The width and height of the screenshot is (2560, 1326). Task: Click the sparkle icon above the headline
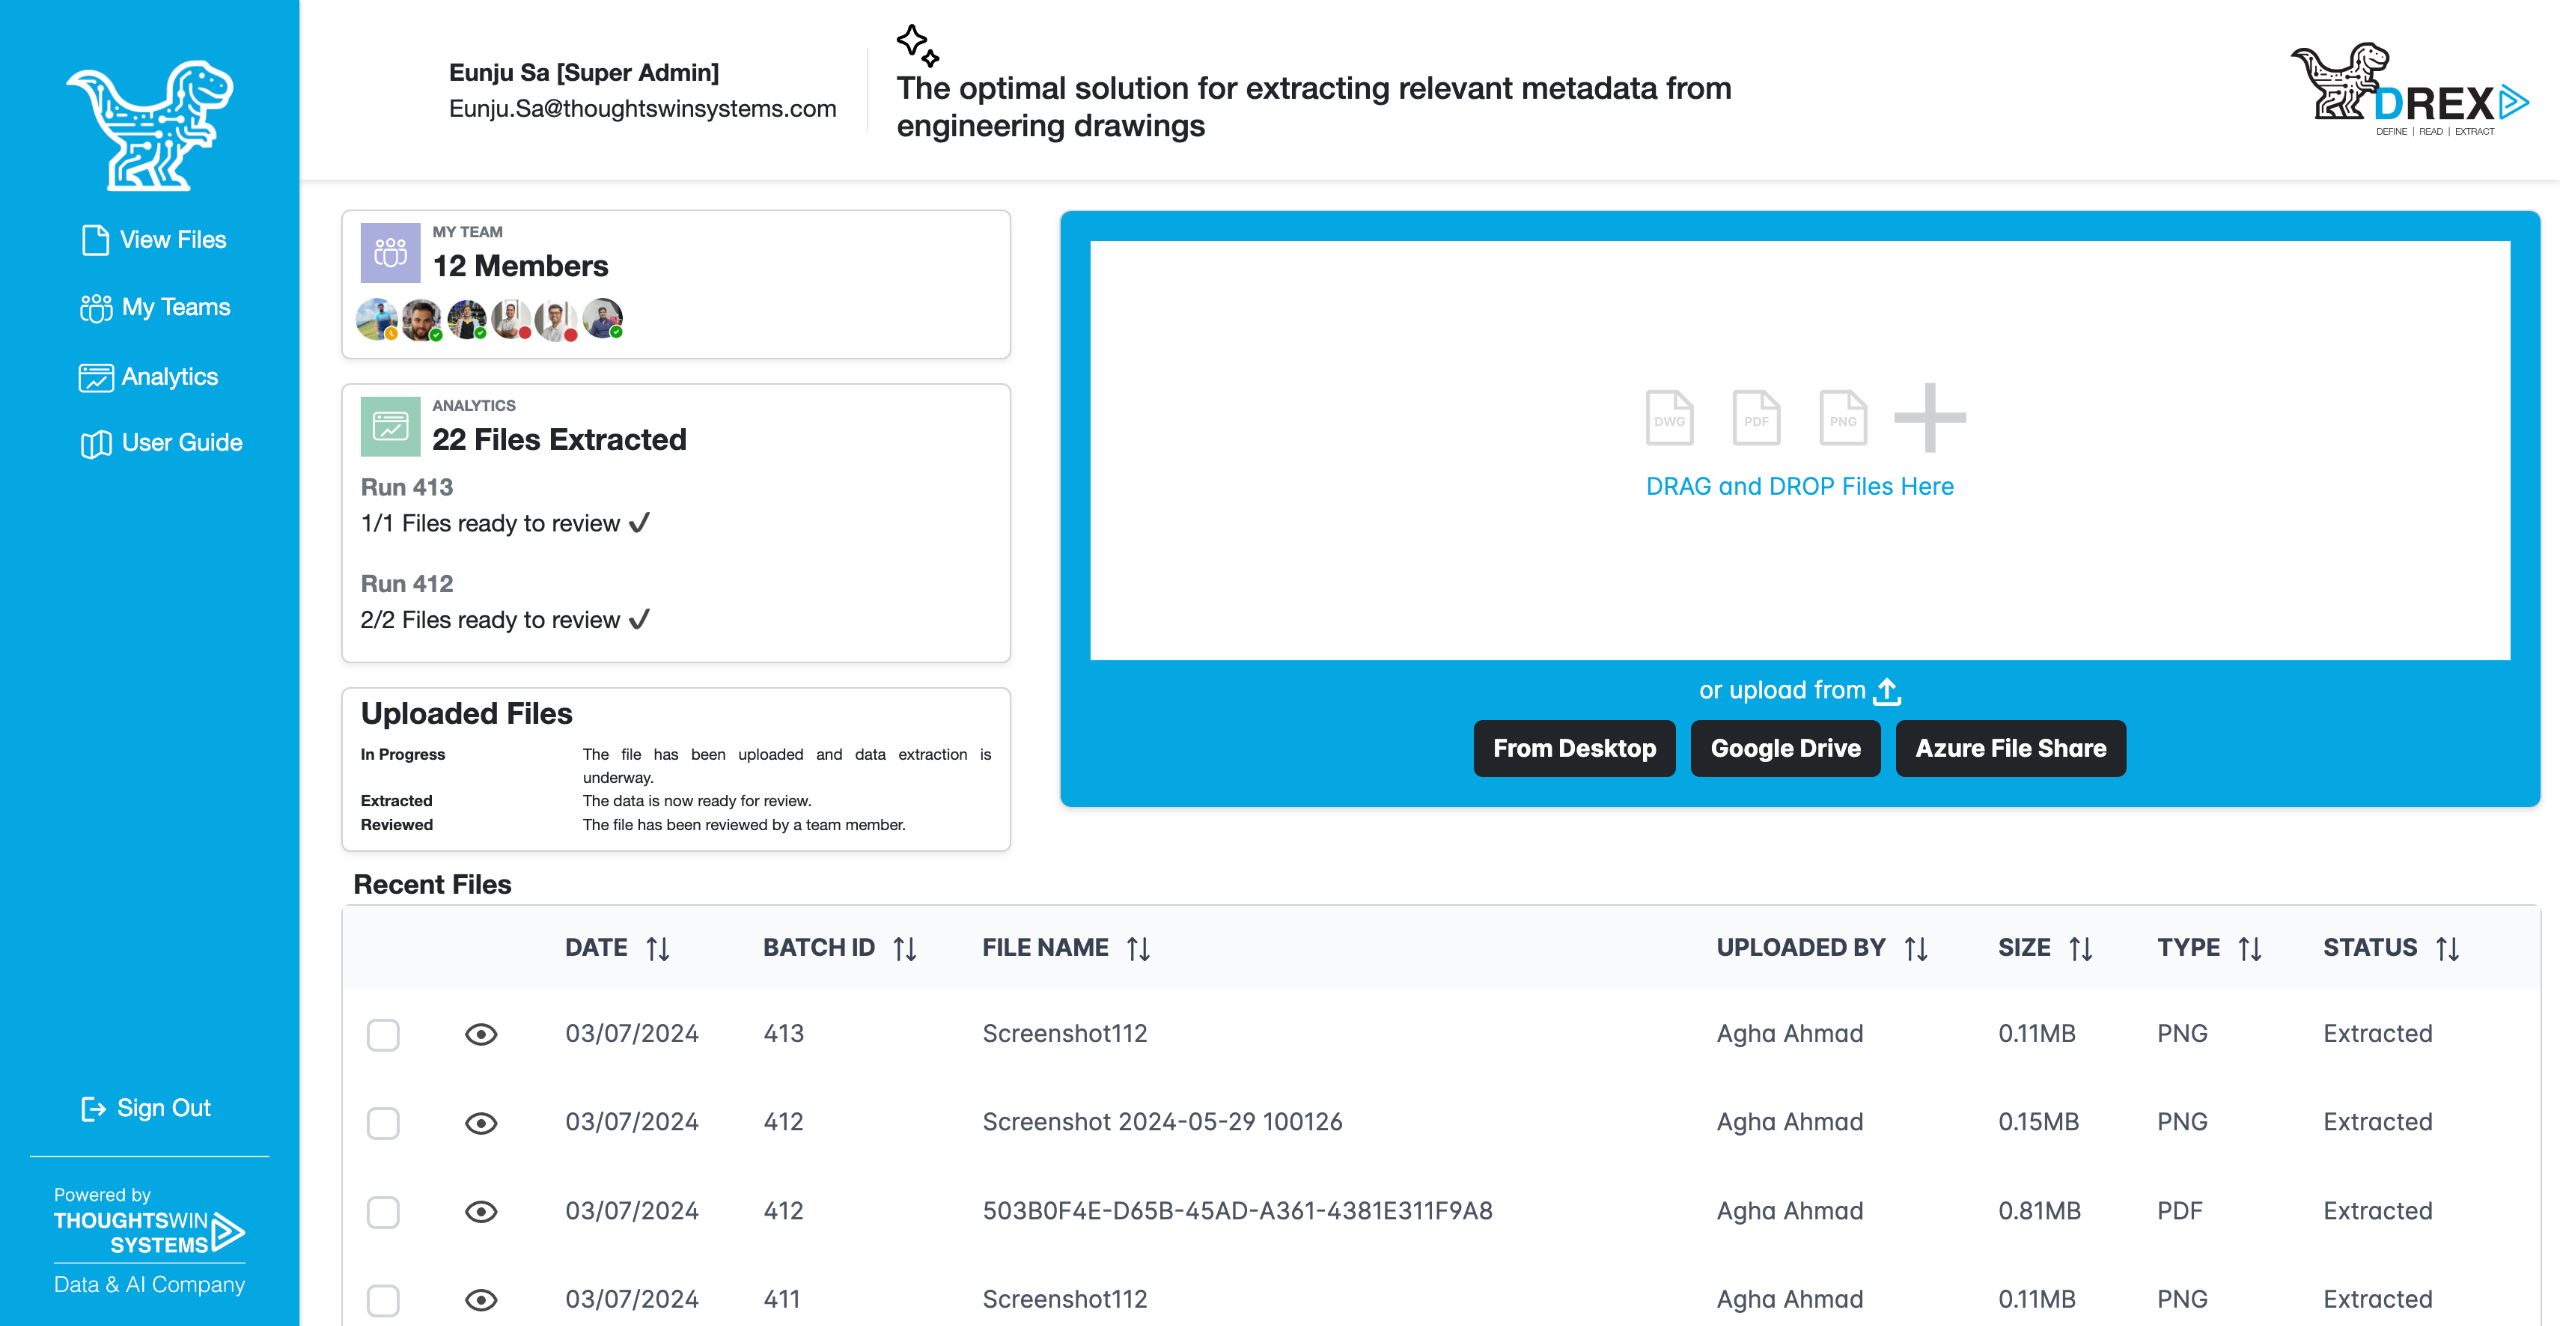(917, 45)
